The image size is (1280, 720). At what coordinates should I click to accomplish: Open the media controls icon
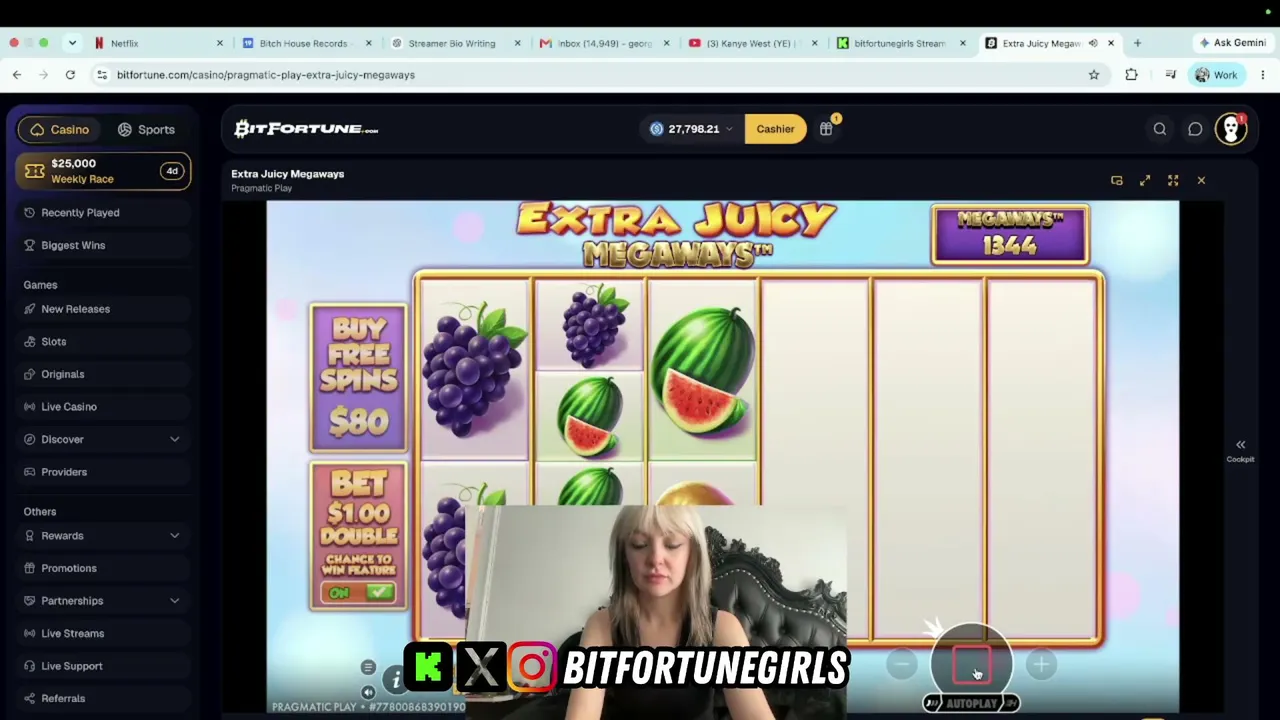pos(1170,75)
